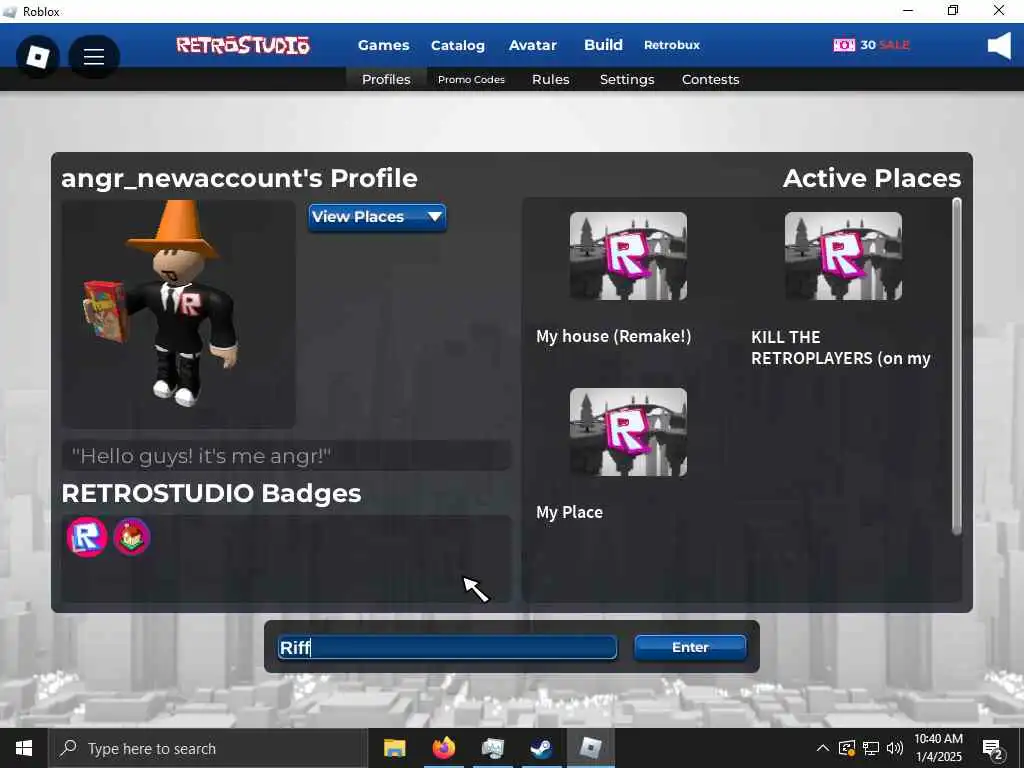Go to the Avatar page
Viewport: 1024px width, 768px height.
533,45
